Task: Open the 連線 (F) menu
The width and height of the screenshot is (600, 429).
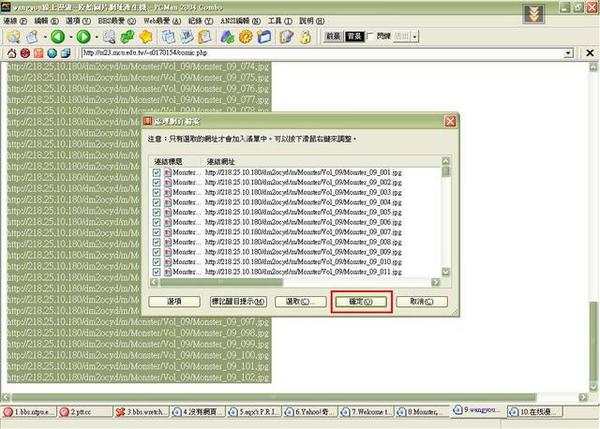Action: pos(15,21)
